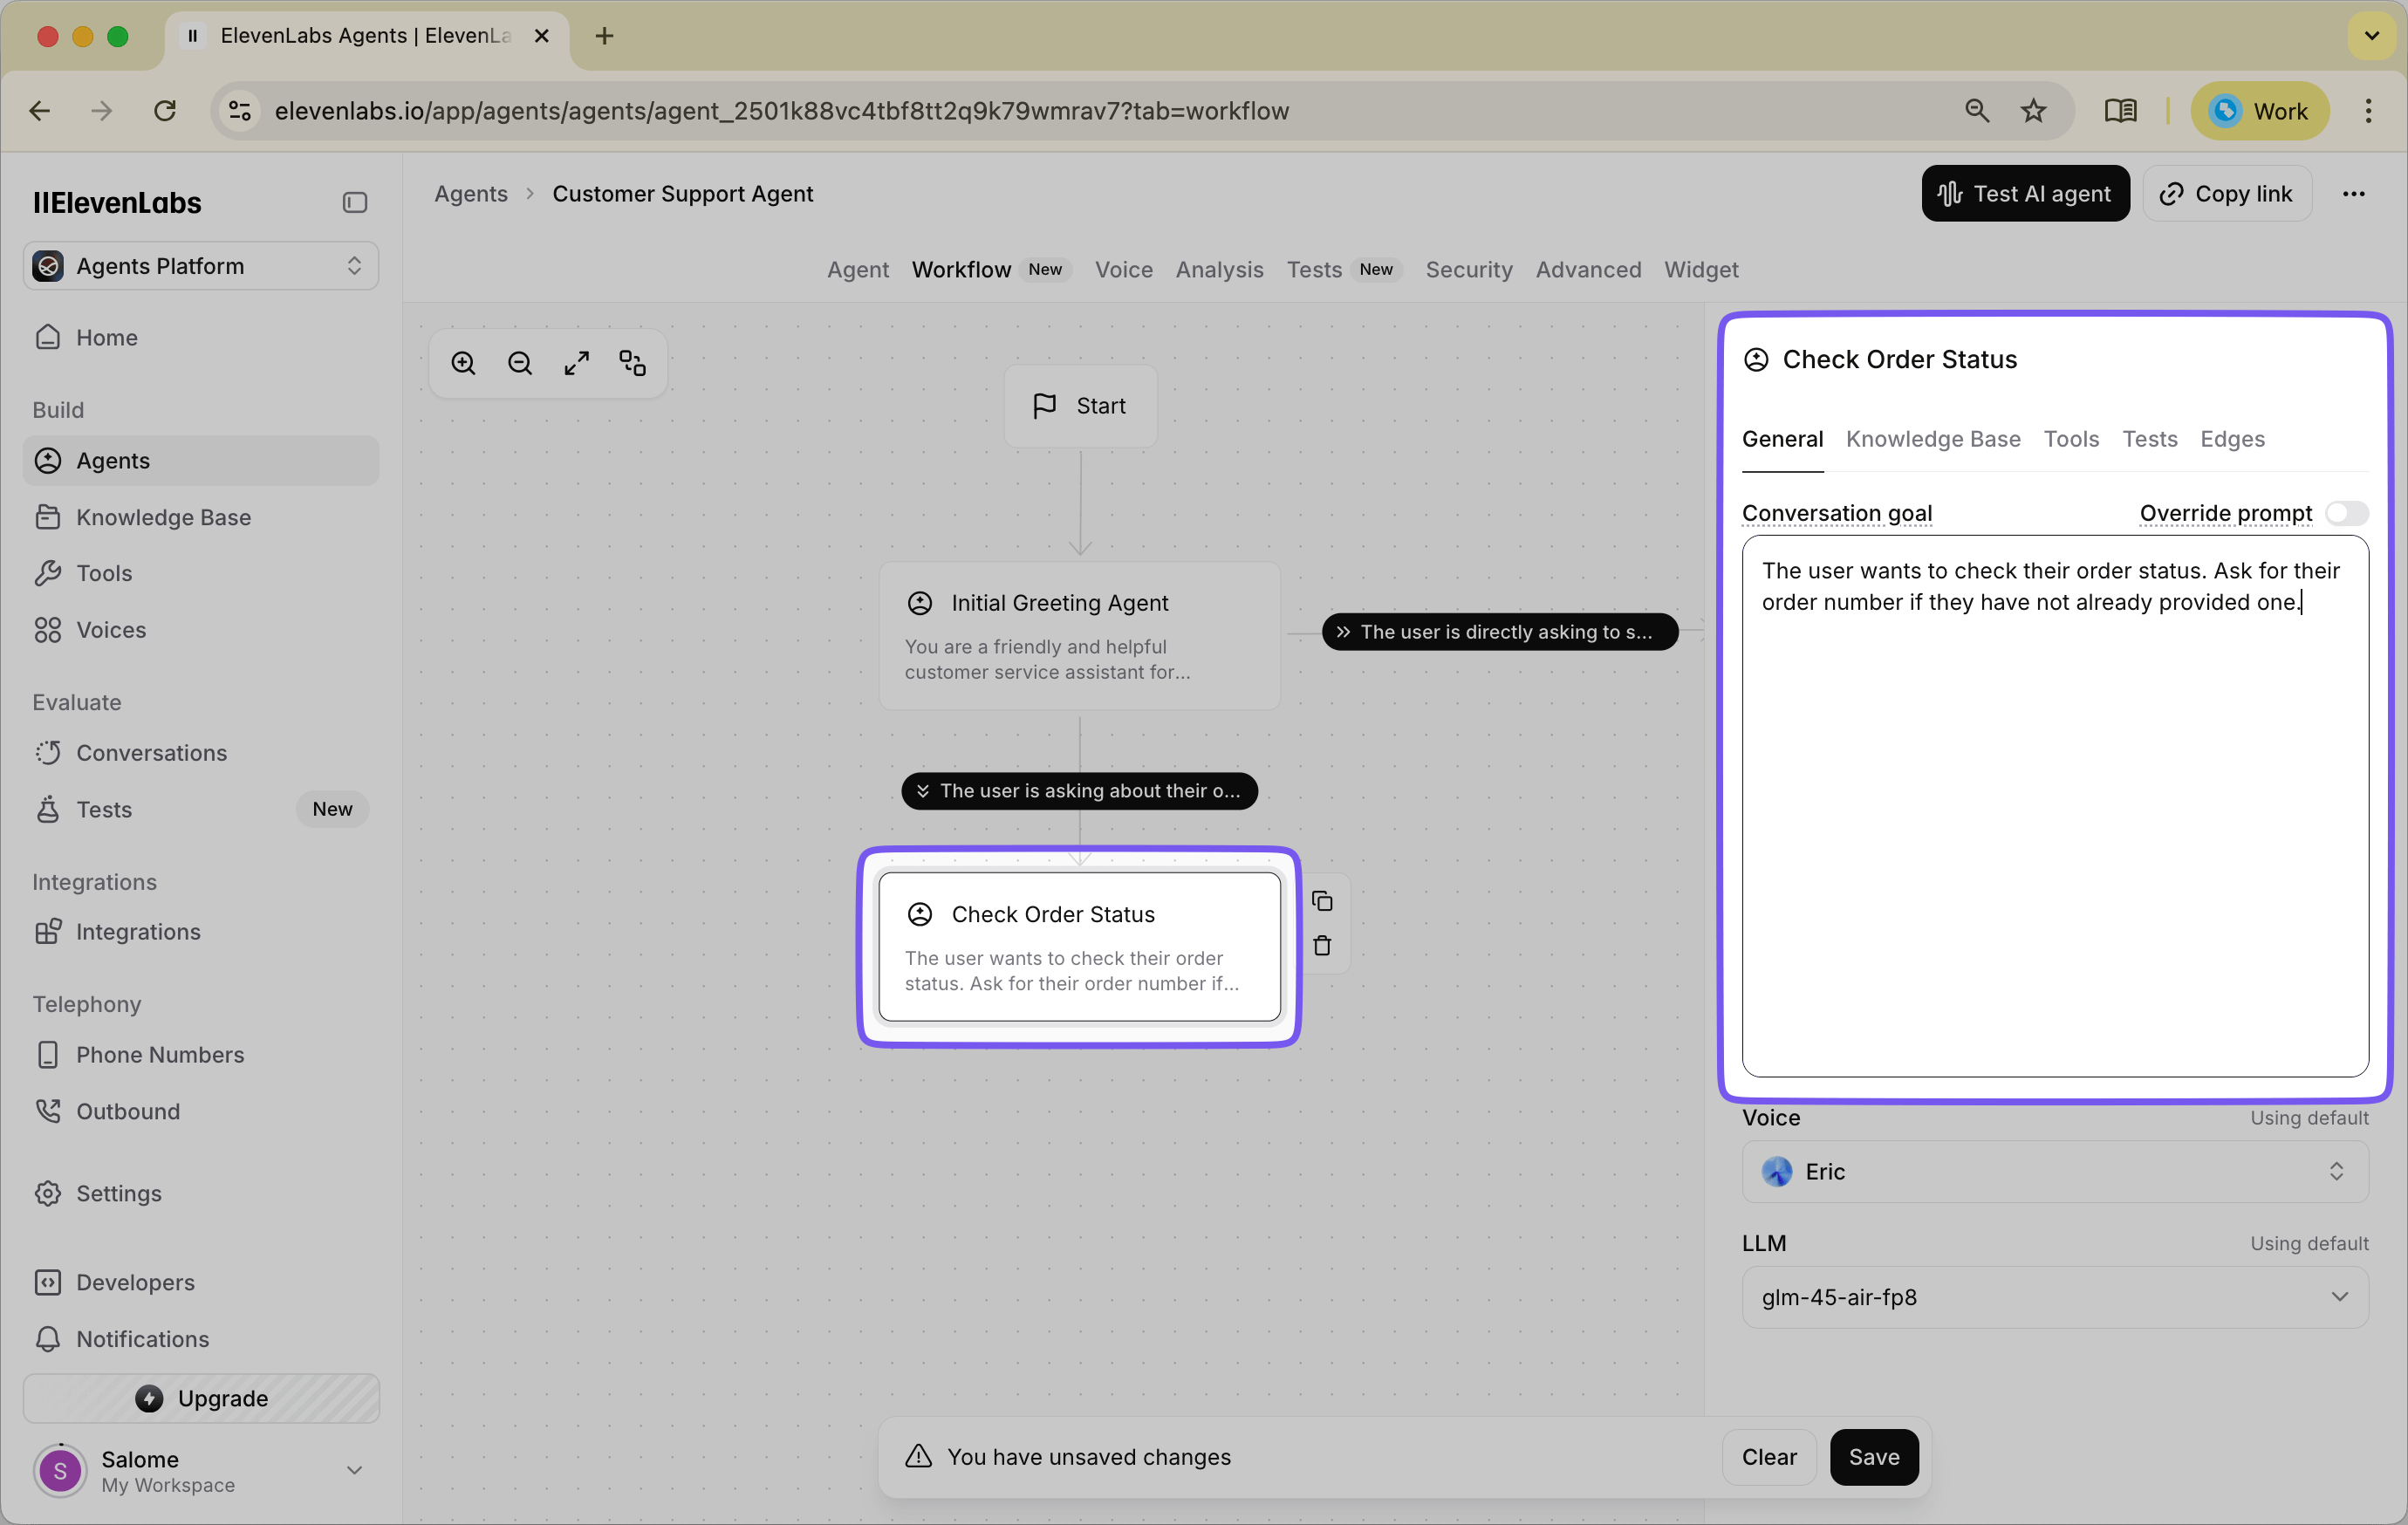2408x1525 pixels.
Task: Open the Security tab
Action: 1468,270
